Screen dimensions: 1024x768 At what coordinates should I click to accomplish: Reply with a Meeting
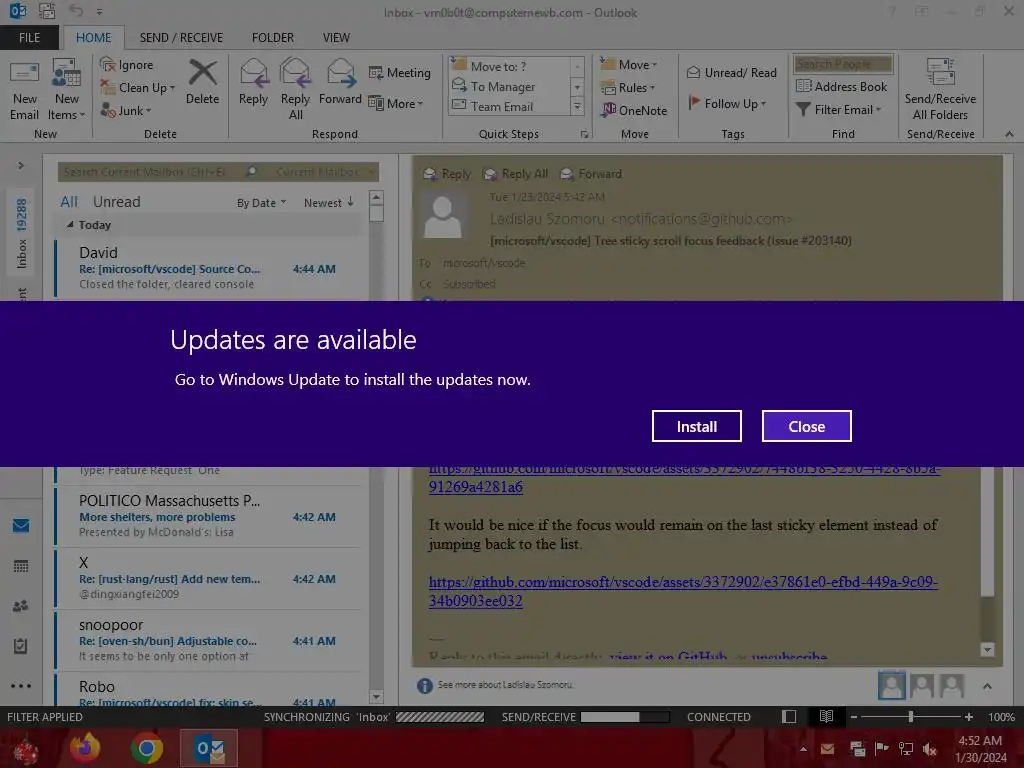(x=400, y=72)
